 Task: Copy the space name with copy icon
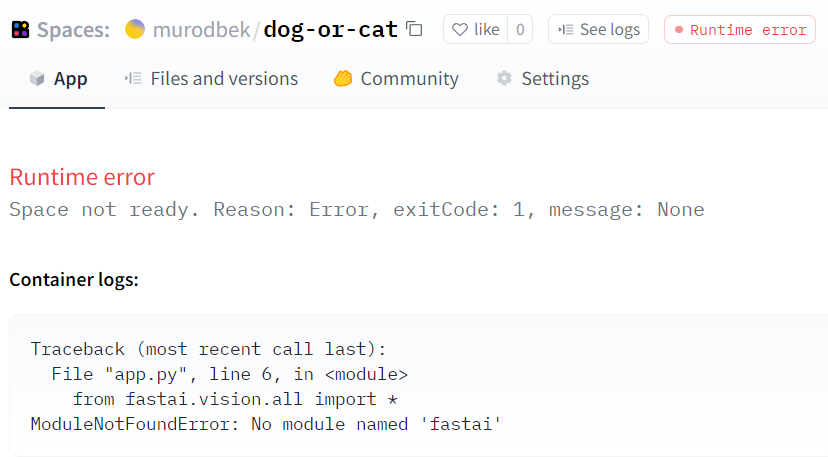pos(415,30)
